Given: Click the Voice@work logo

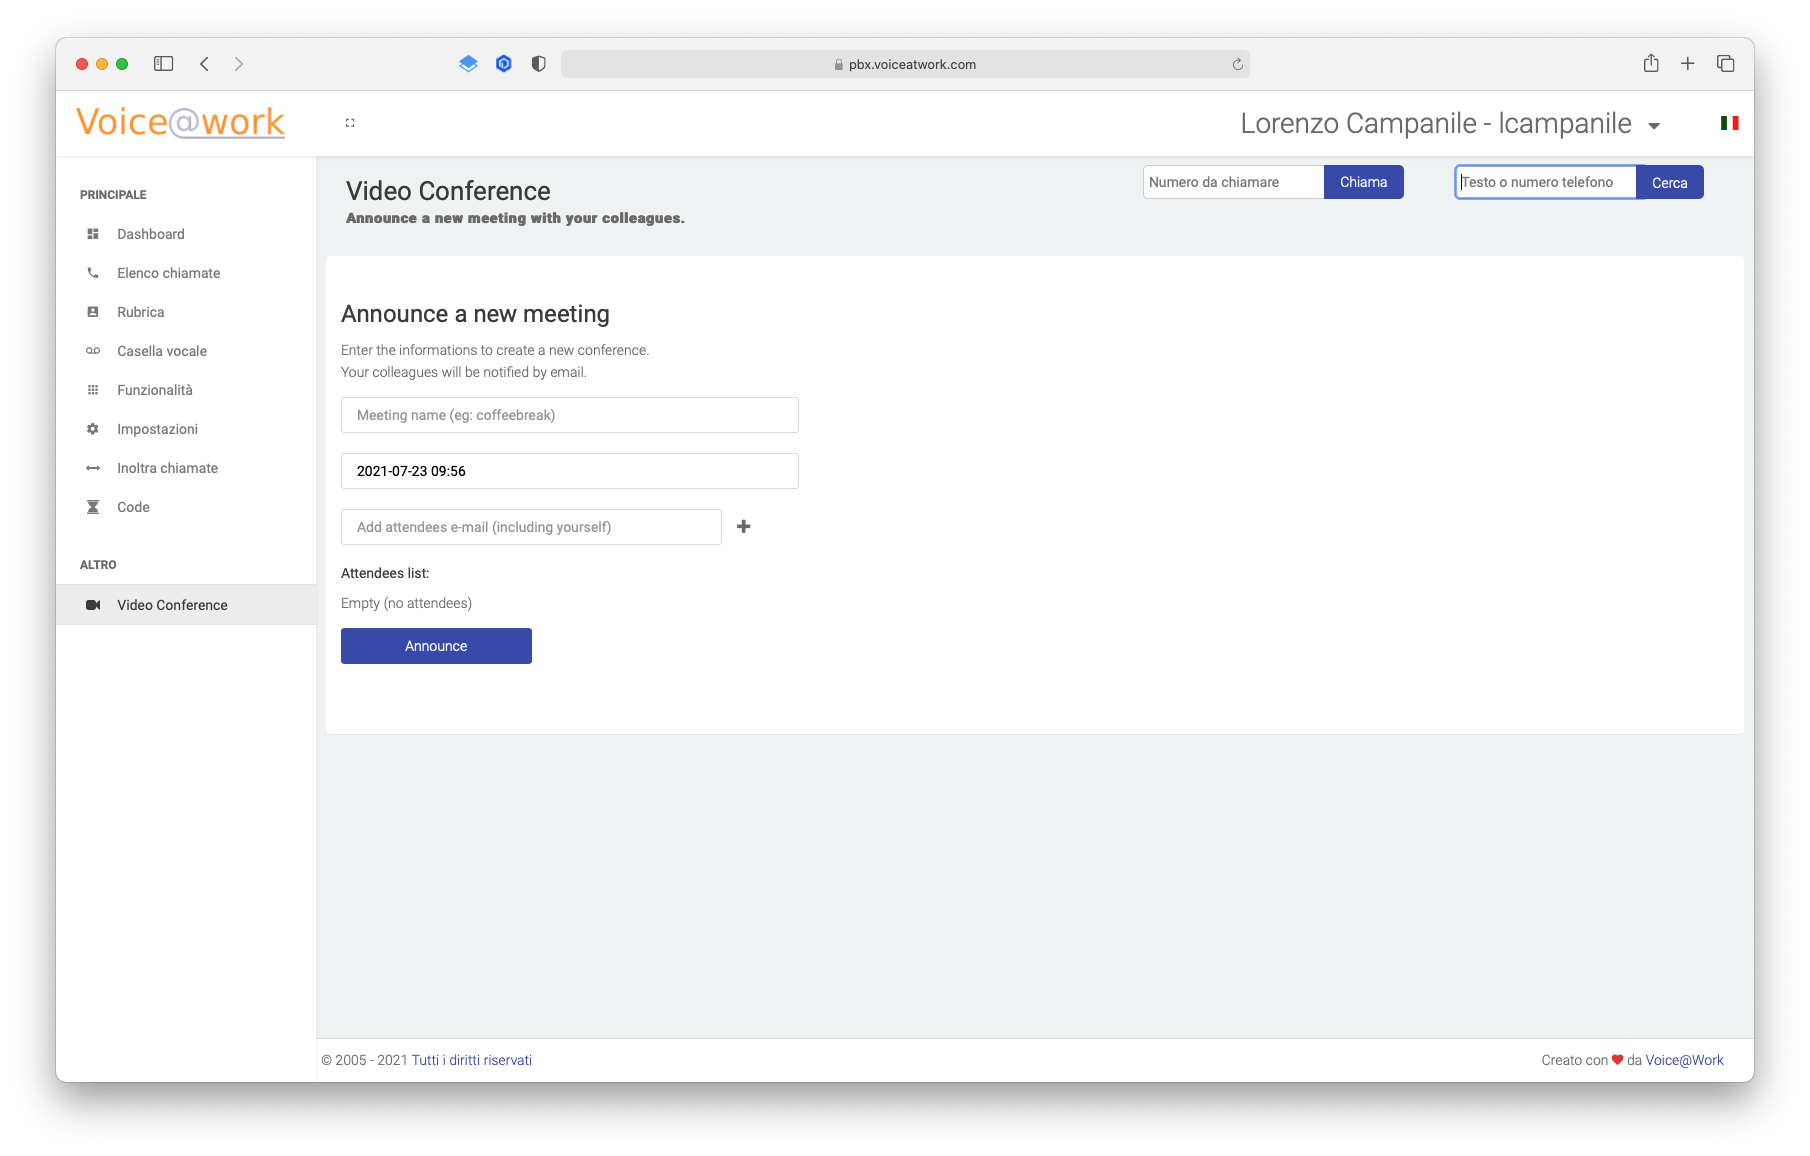Looking at the screenshot, I should tap(181, 122).
